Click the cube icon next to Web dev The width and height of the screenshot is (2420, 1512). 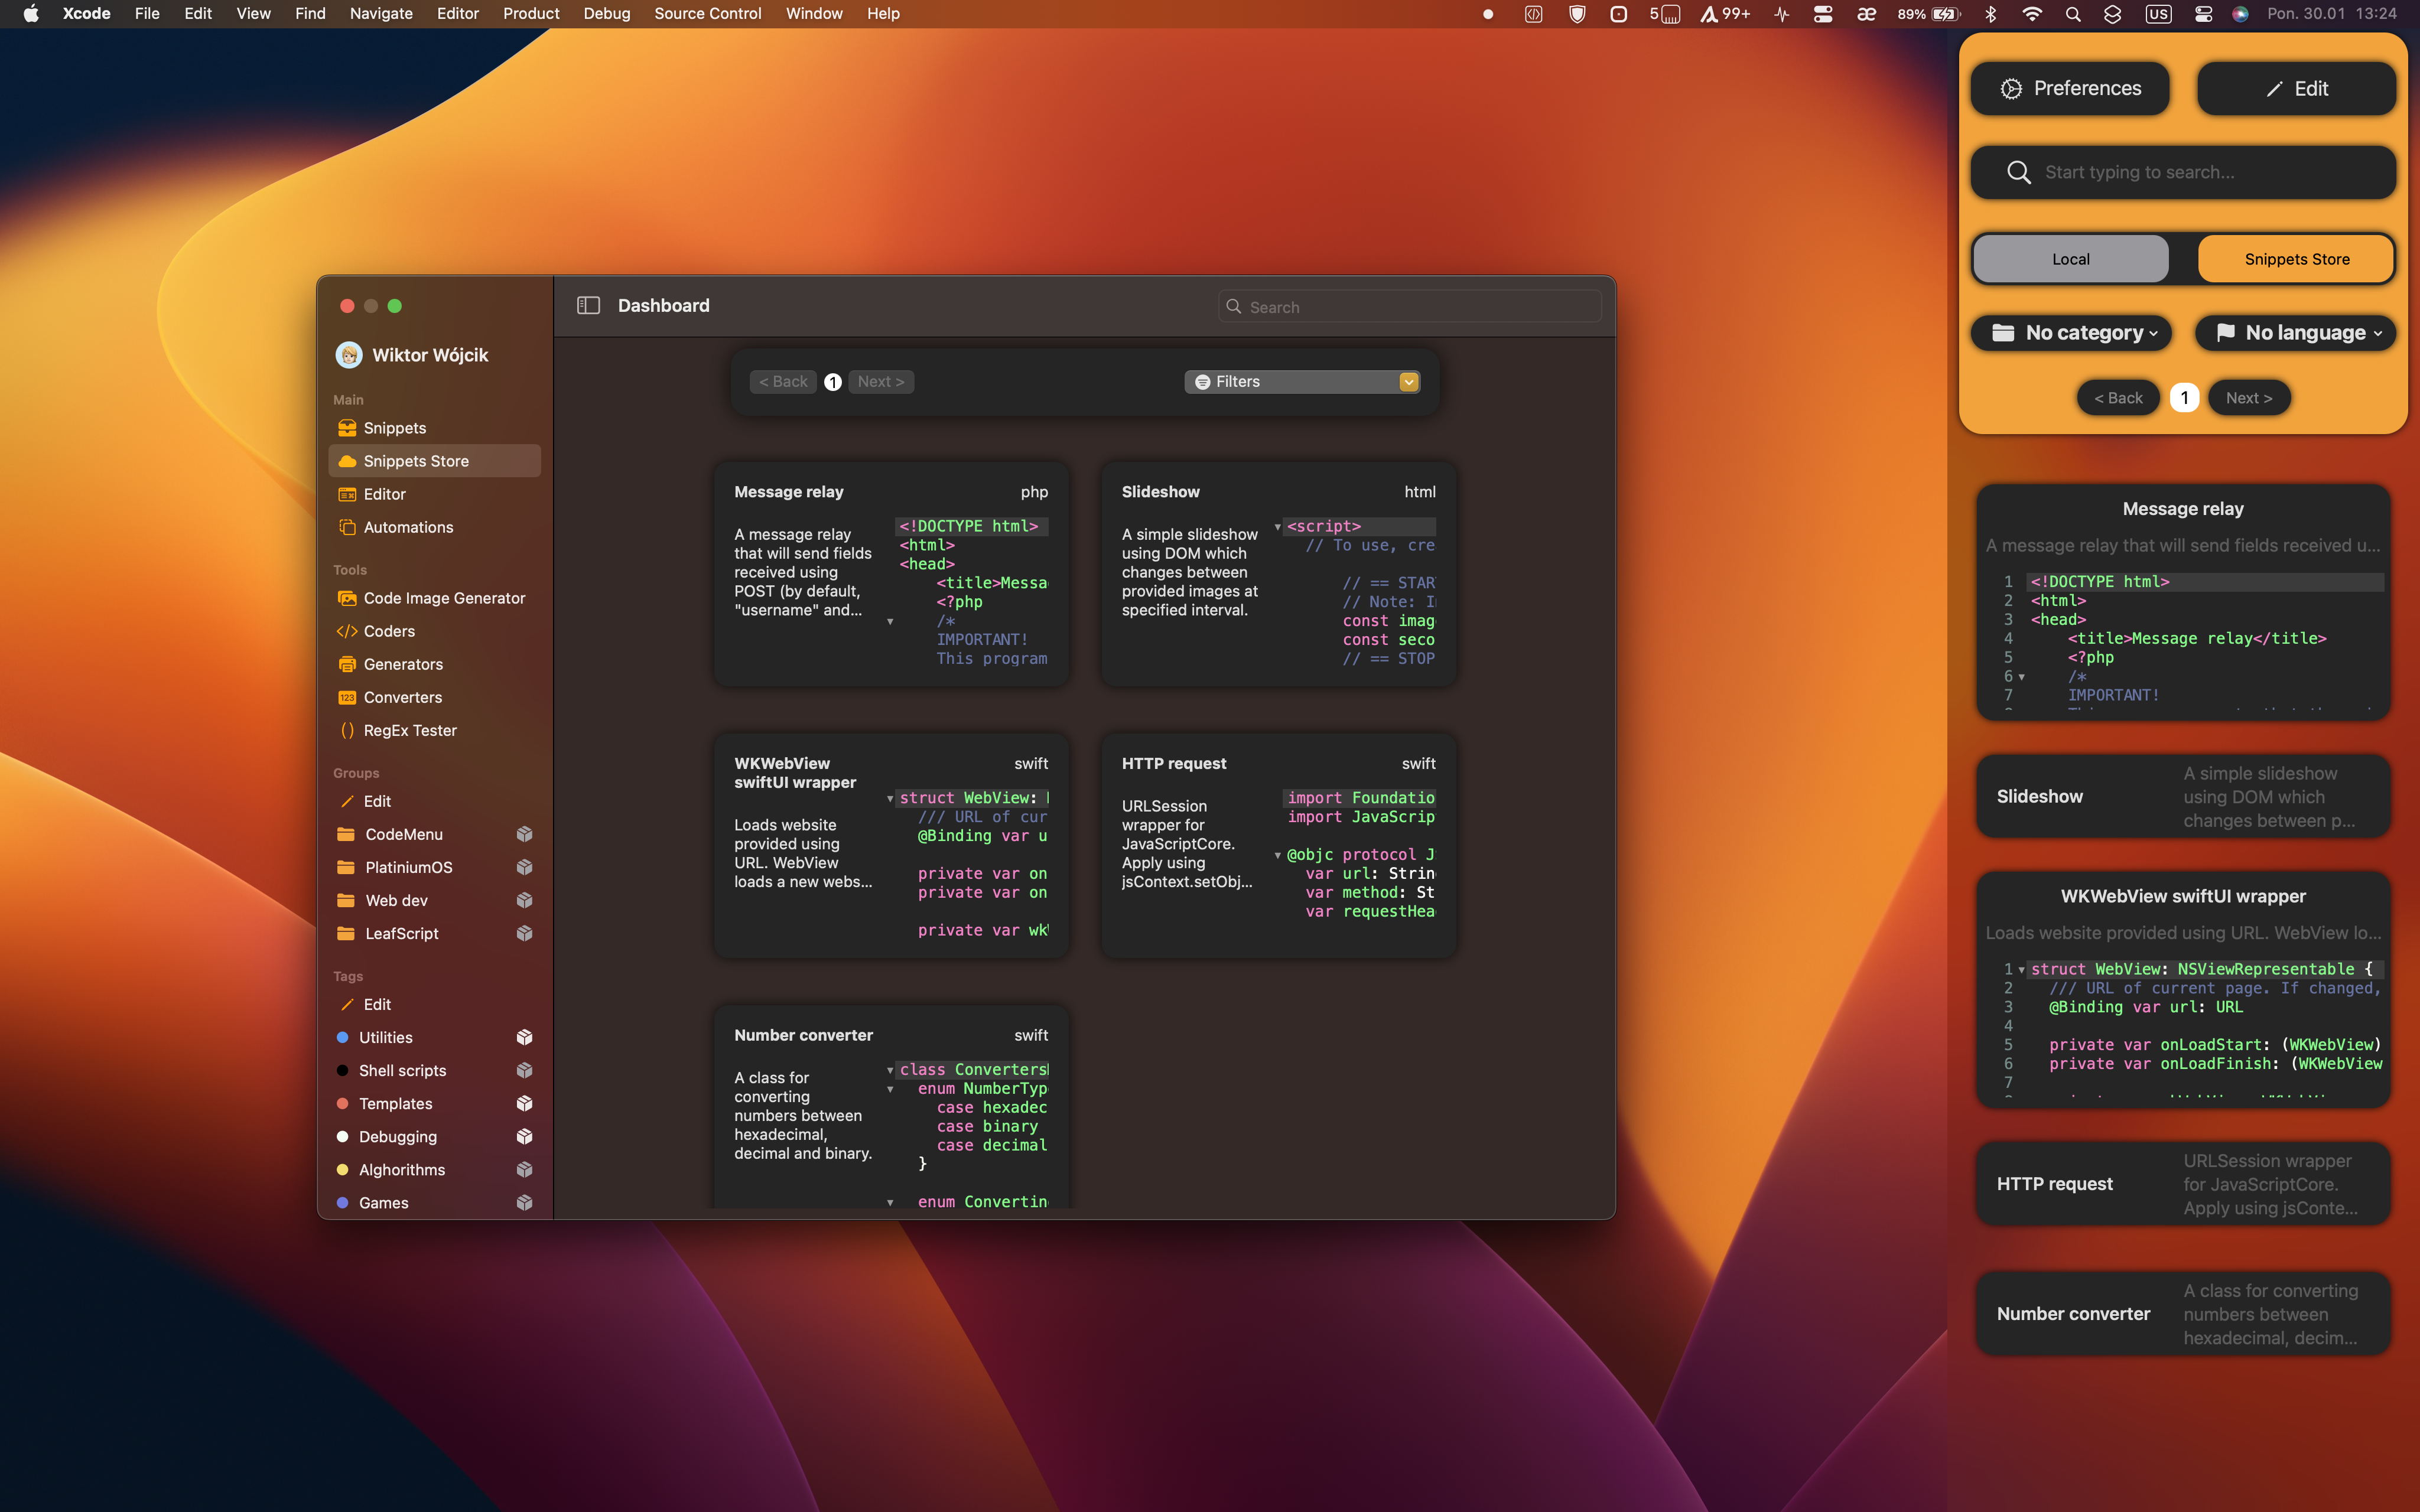(x=524, y=899)
